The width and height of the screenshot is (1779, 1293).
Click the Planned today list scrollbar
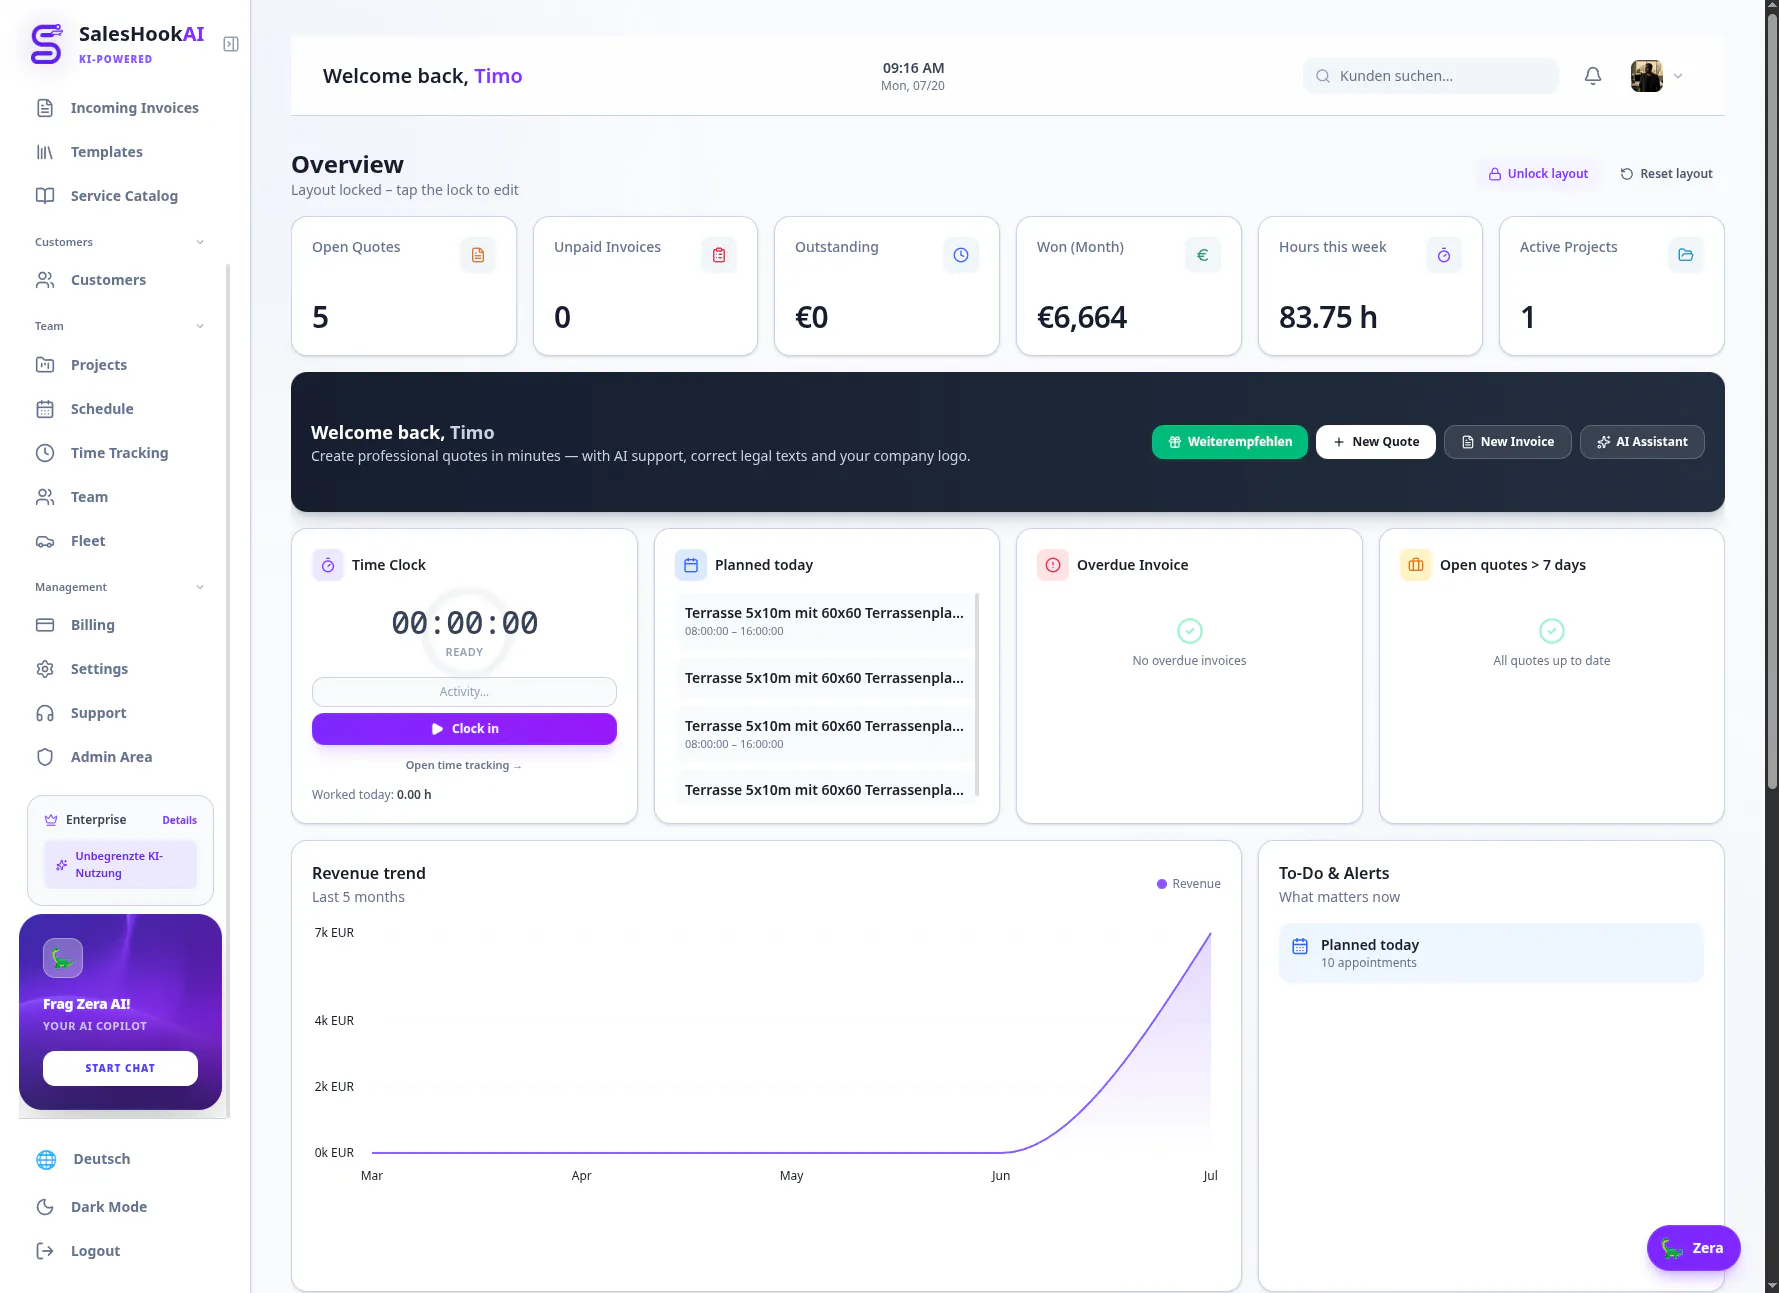[x=977, y=694]
